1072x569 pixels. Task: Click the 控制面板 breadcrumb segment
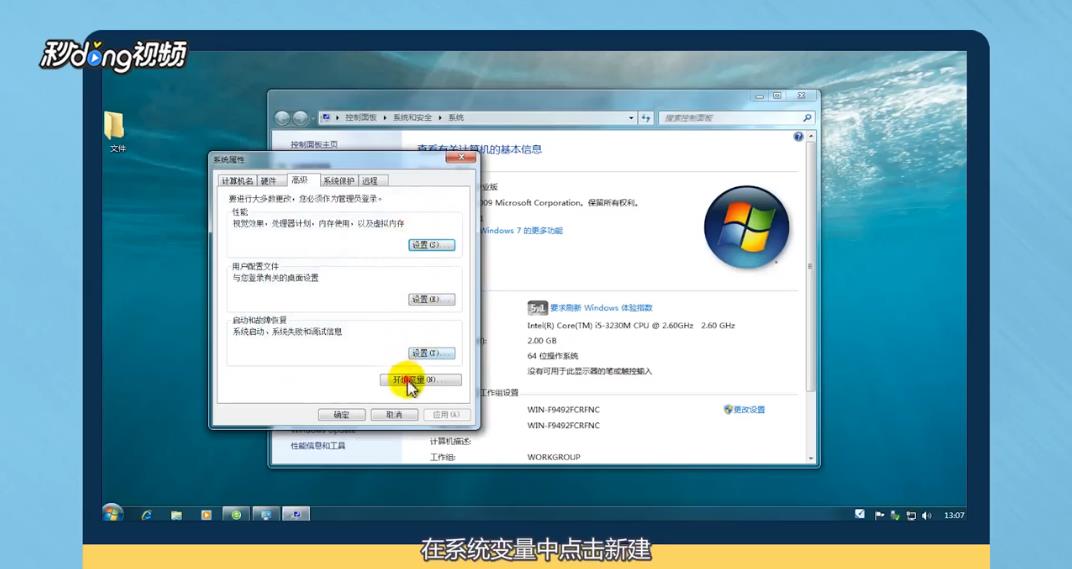point(361,118)
